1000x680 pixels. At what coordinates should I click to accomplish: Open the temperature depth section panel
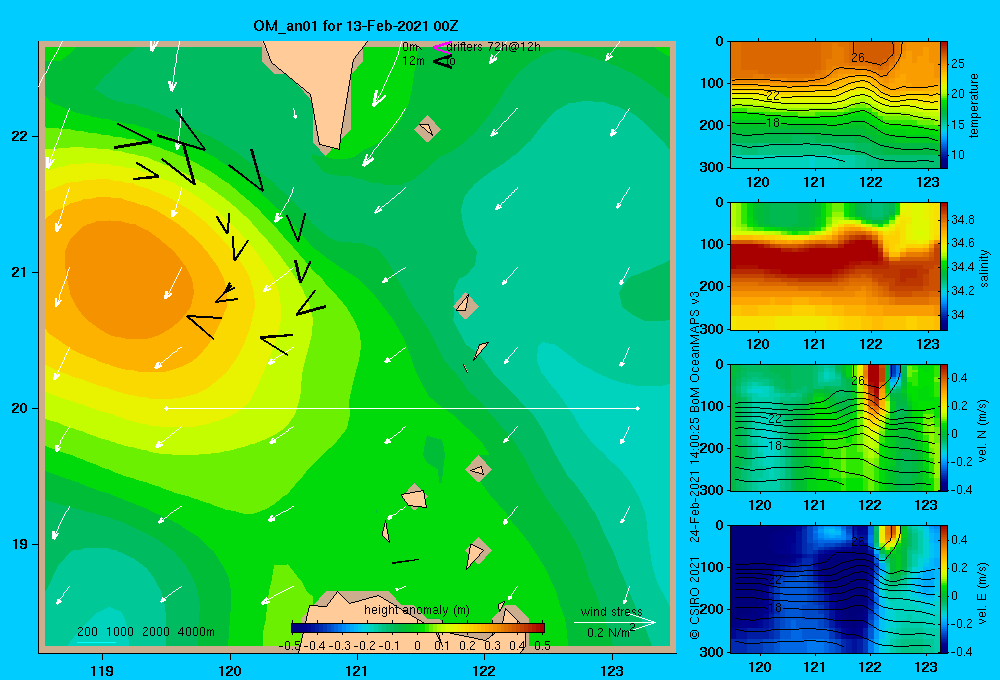tap(835, 105)
